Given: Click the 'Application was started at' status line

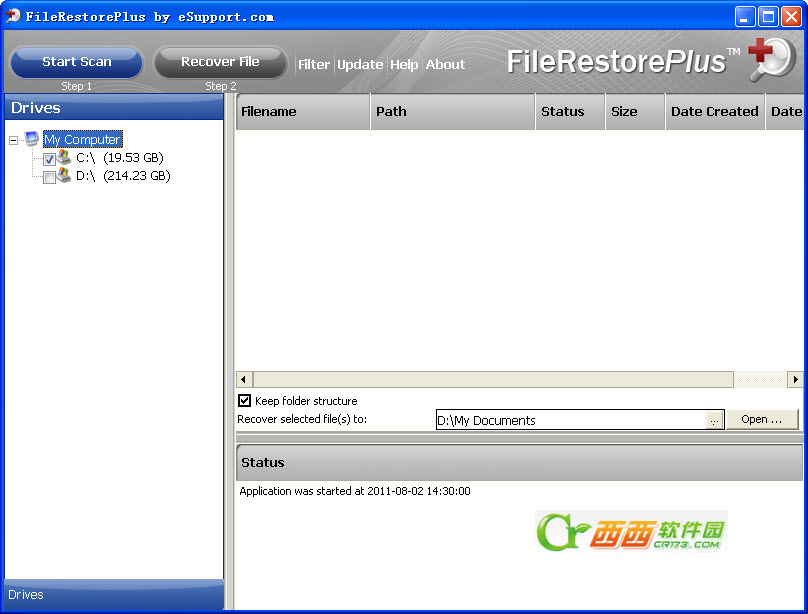Looking at the screenshot, I should (x=355, y=491).
